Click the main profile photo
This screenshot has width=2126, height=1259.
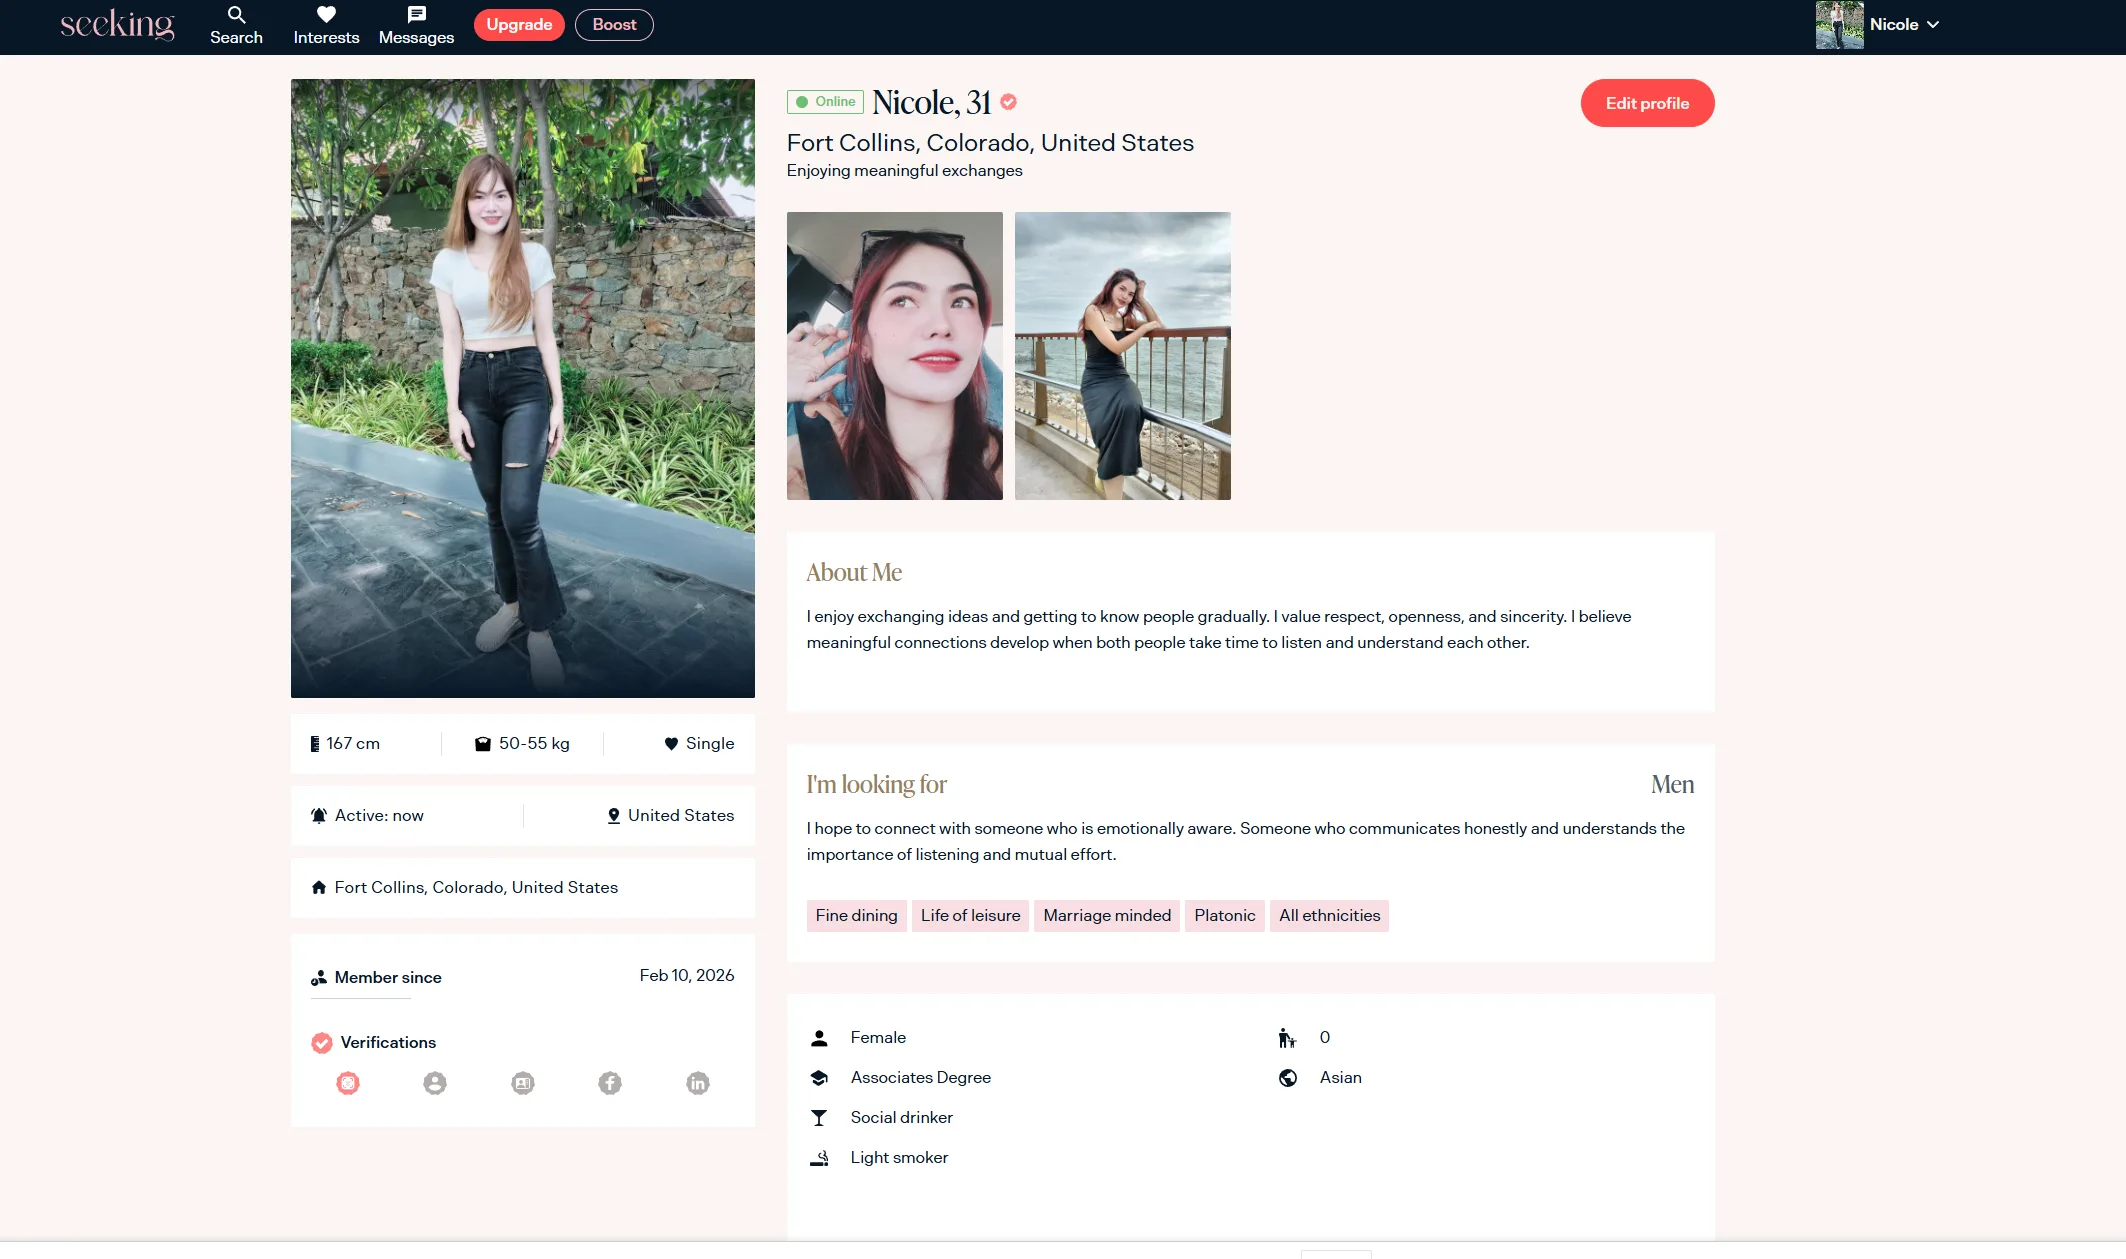coord(522,388)
